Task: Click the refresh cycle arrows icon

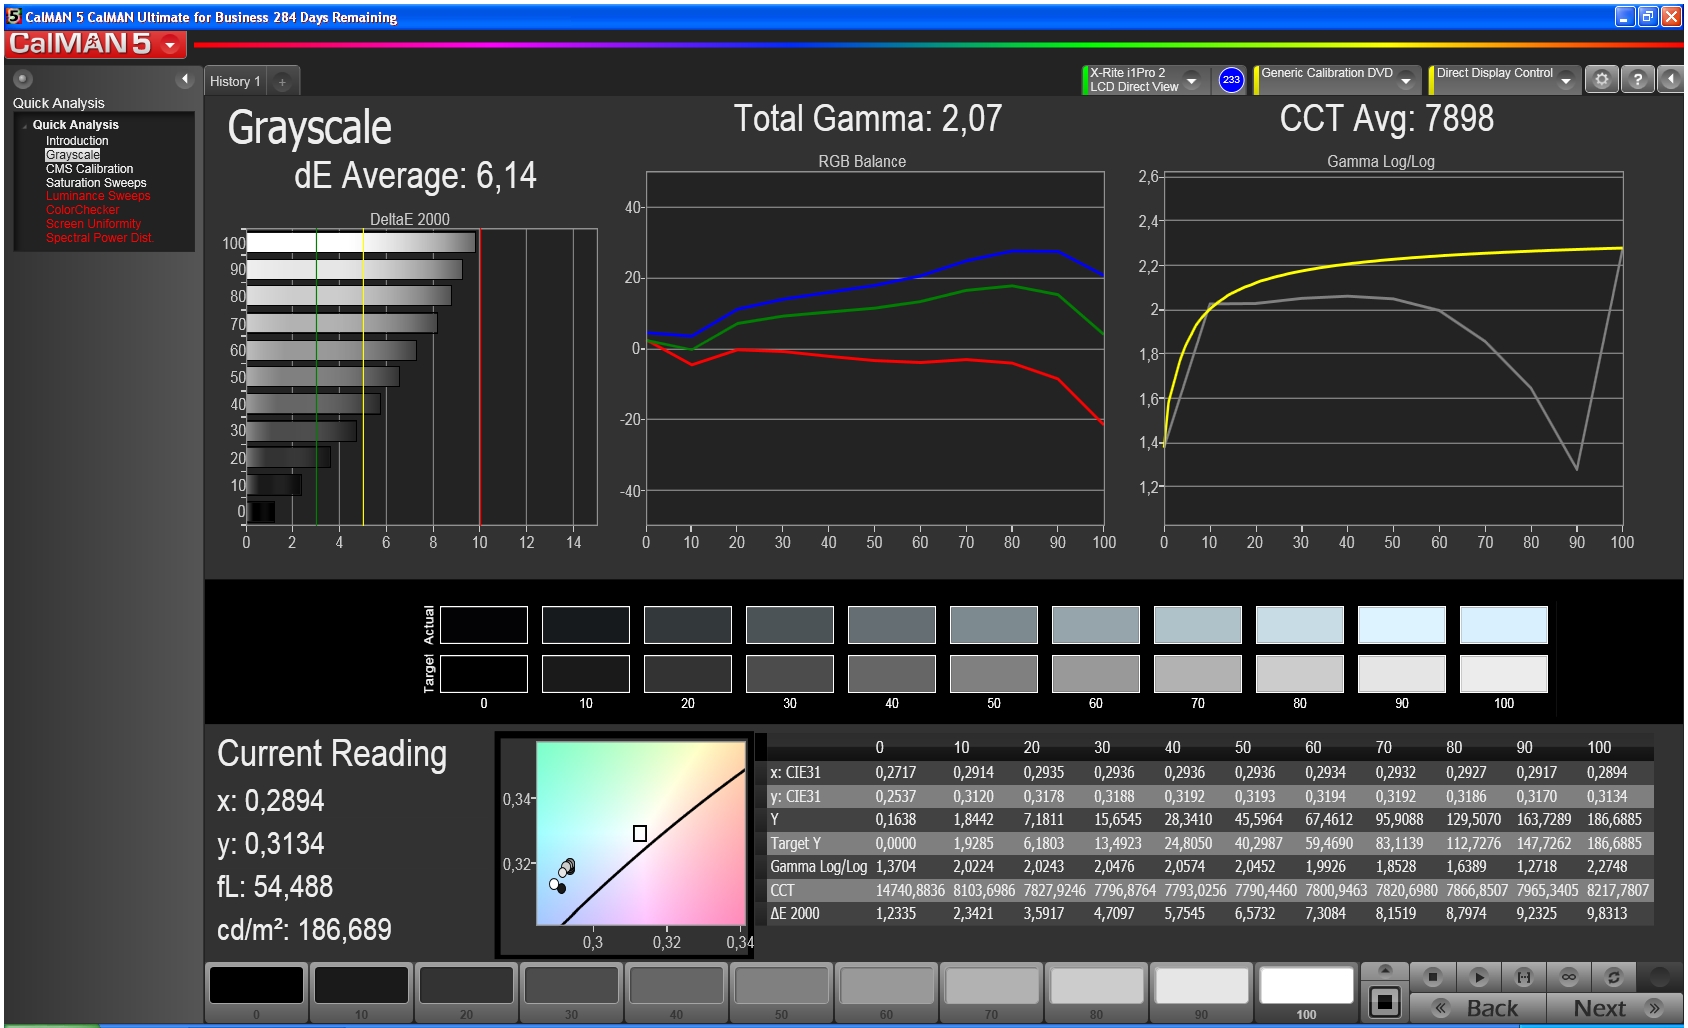Action: tap(1613, 977)
